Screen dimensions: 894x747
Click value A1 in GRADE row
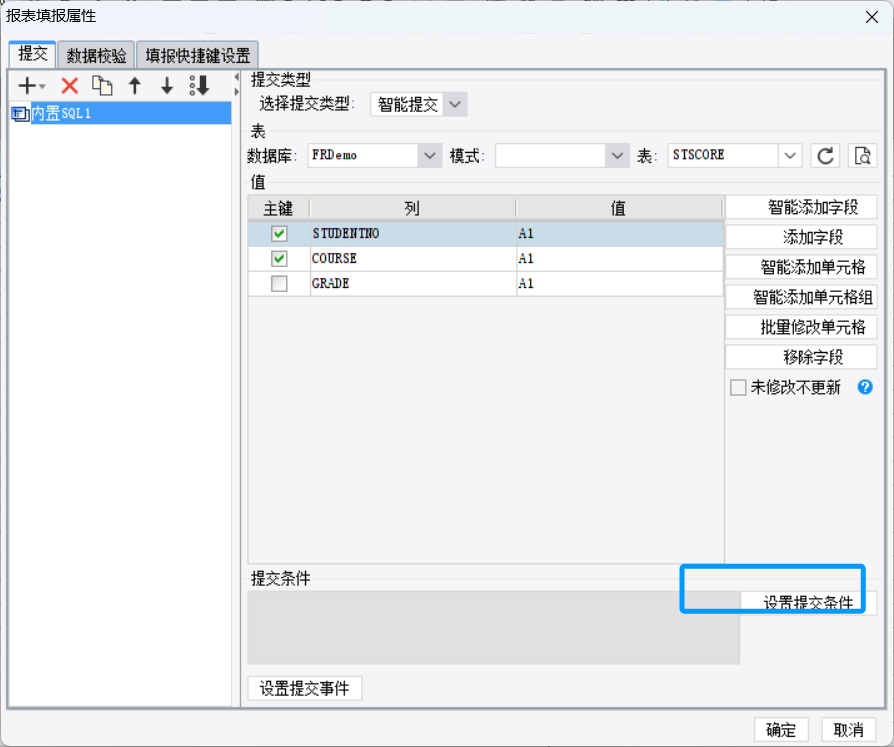[x=620, y=283]
